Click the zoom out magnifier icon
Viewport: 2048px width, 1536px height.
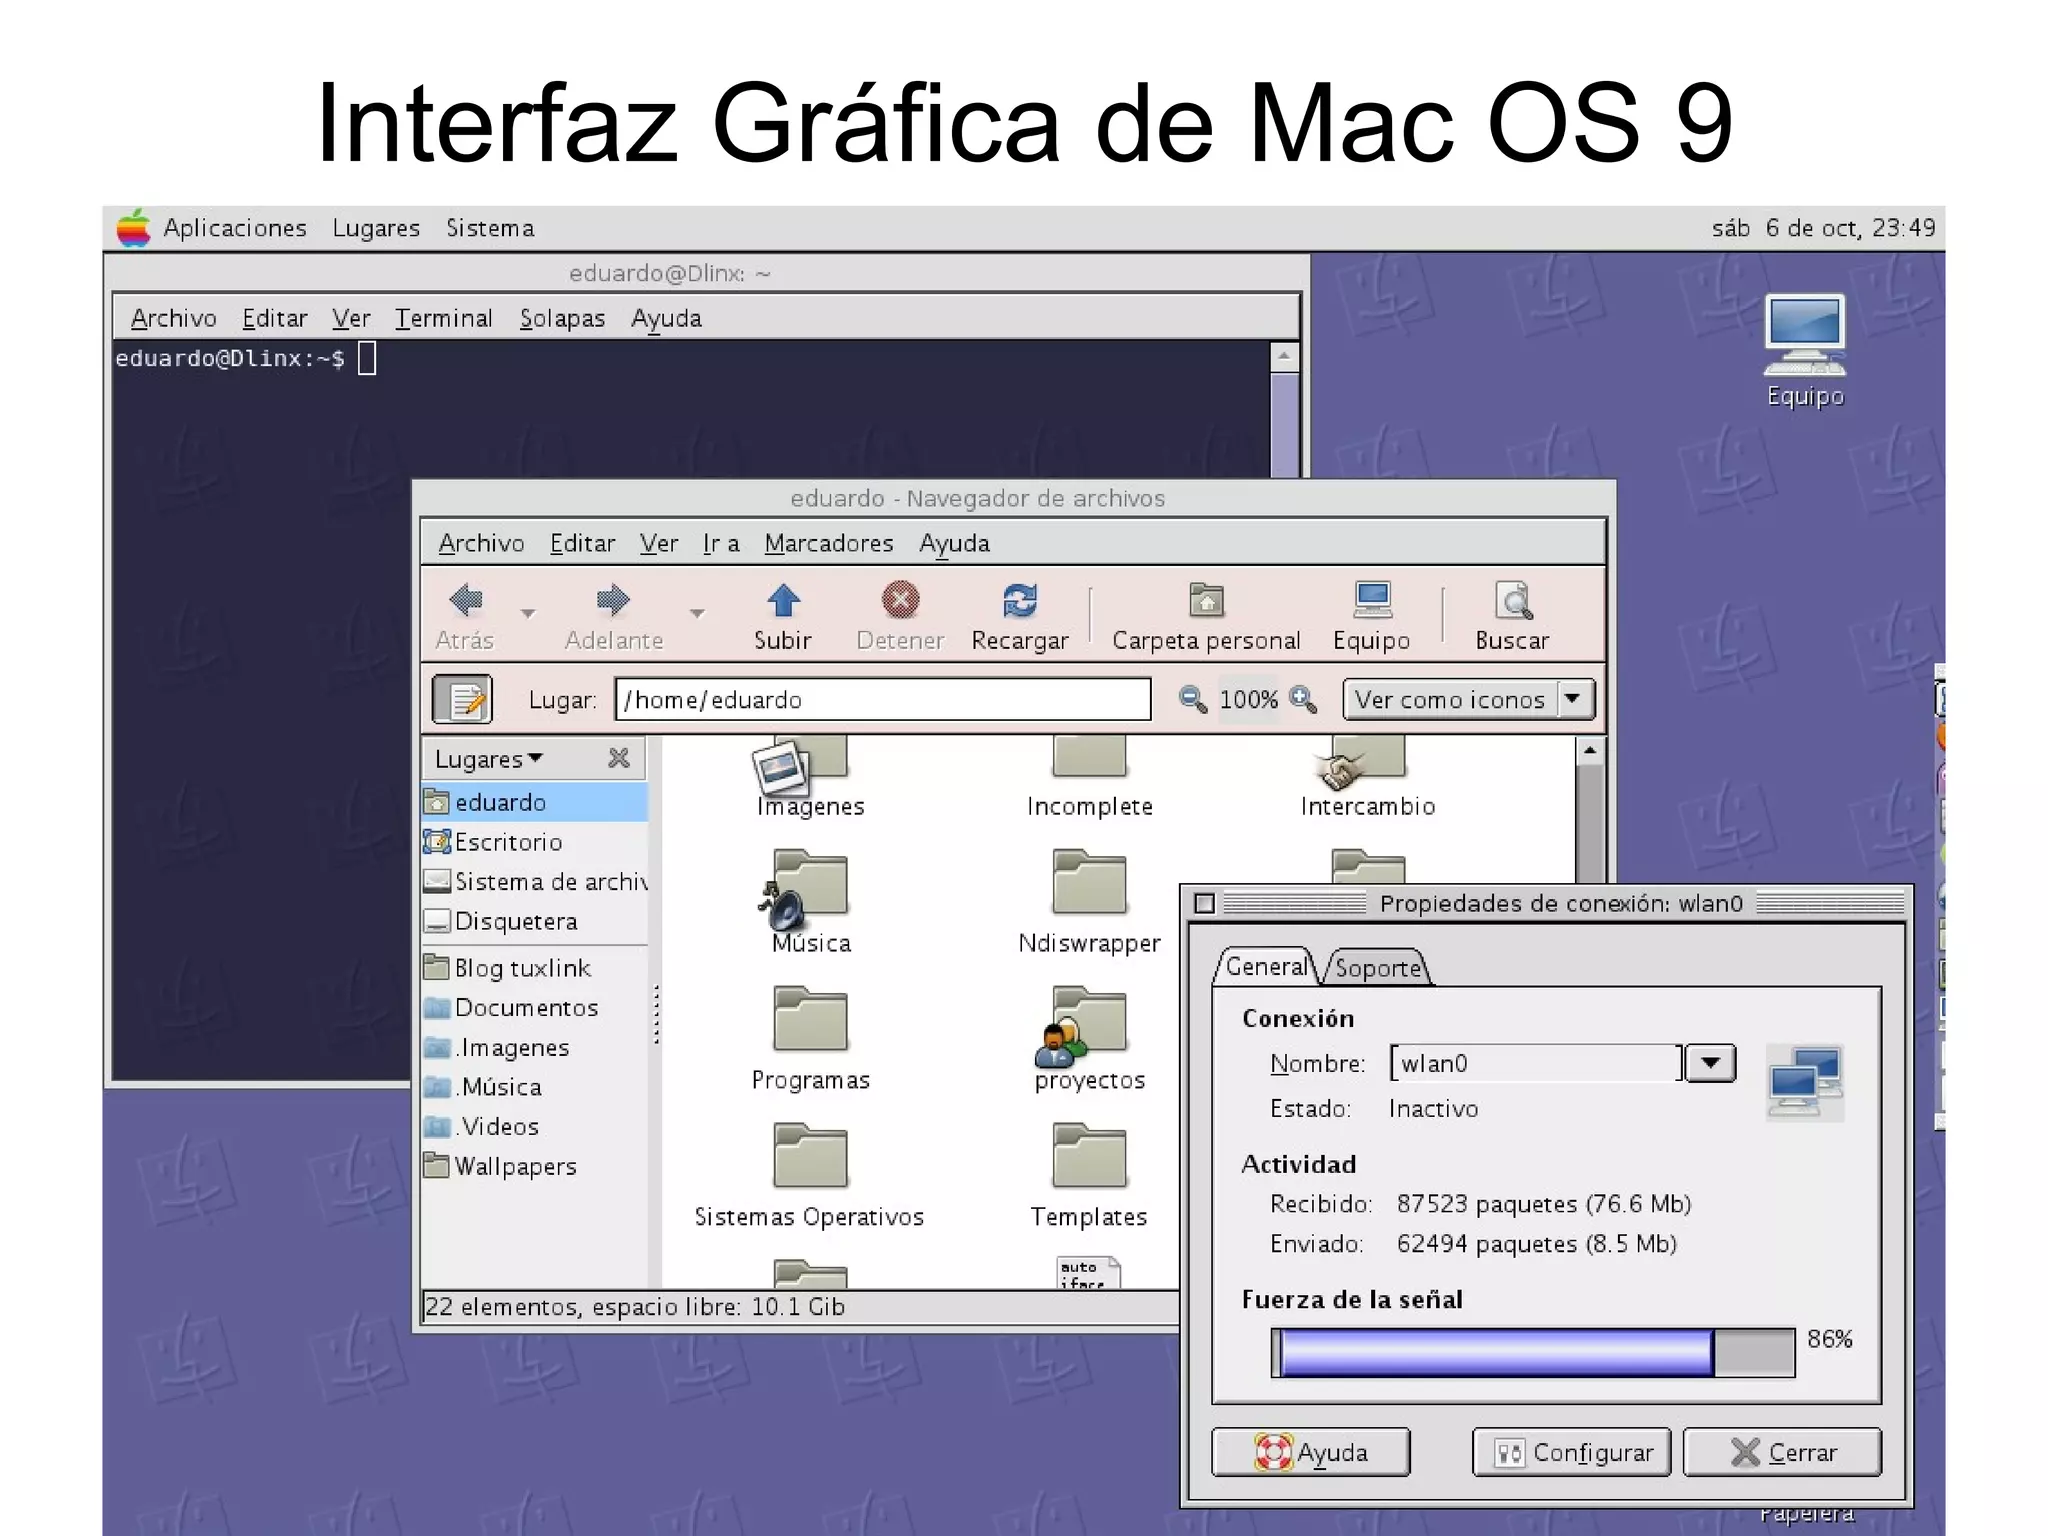point(1192,699)
